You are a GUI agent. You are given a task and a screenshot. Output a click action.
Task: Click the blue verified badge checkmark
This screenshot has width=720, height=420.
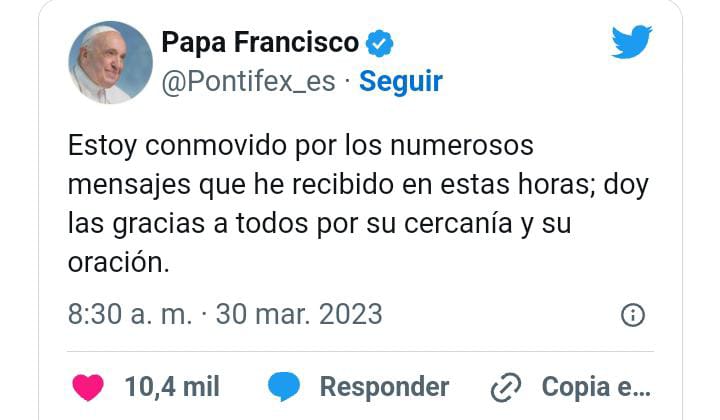(x=381, y=43)
